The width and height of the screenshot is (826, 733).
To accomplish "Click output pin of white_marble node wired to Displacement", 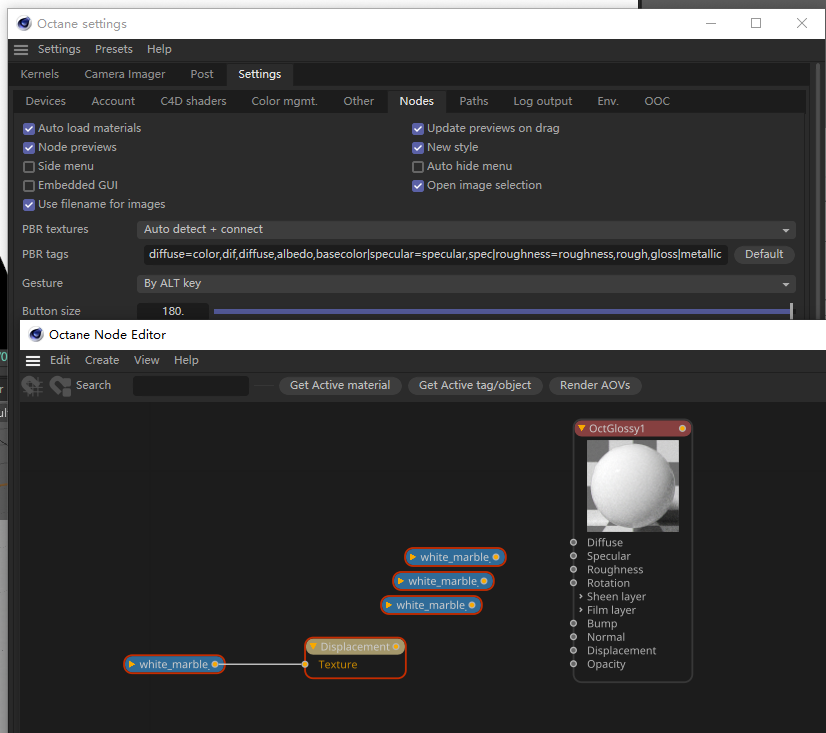I will click(x=215, y=664).
